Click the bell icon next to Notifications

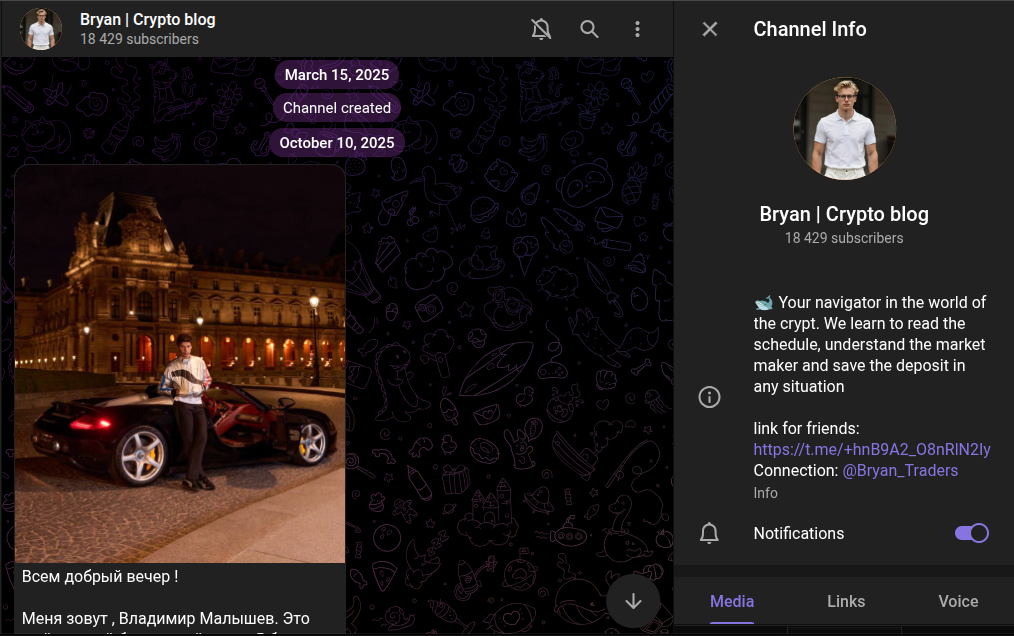(709, 533)
